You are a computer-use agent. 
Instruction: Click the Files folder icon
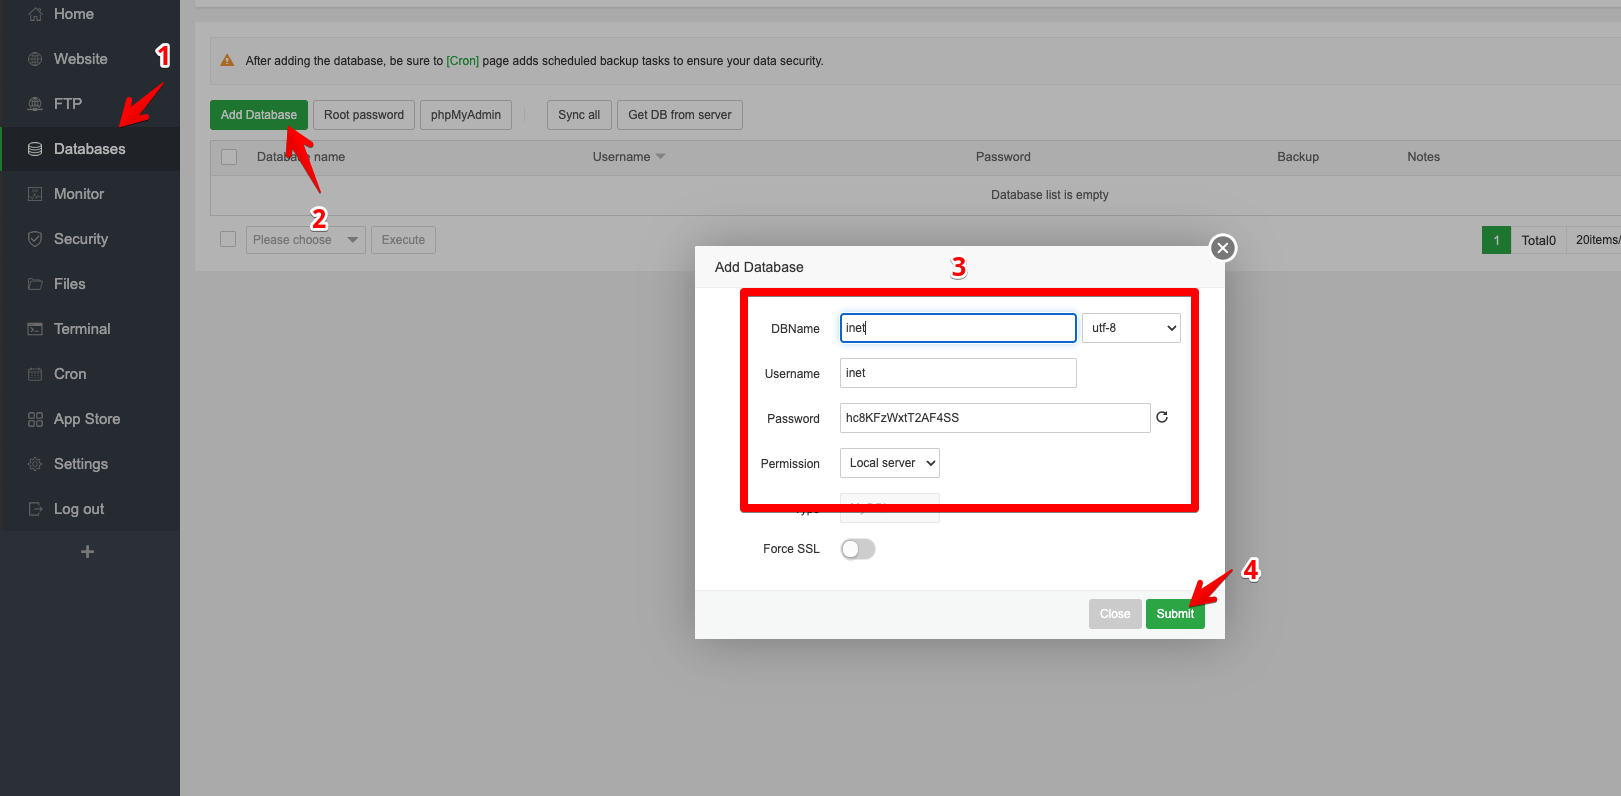[x=35, y=284]
